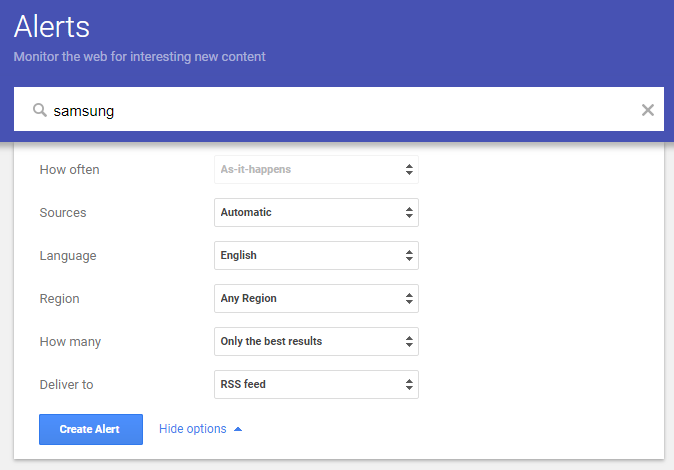Open the How often dropdown
The height and width of the screenshot is (470, 674).
tap(316, 169)
